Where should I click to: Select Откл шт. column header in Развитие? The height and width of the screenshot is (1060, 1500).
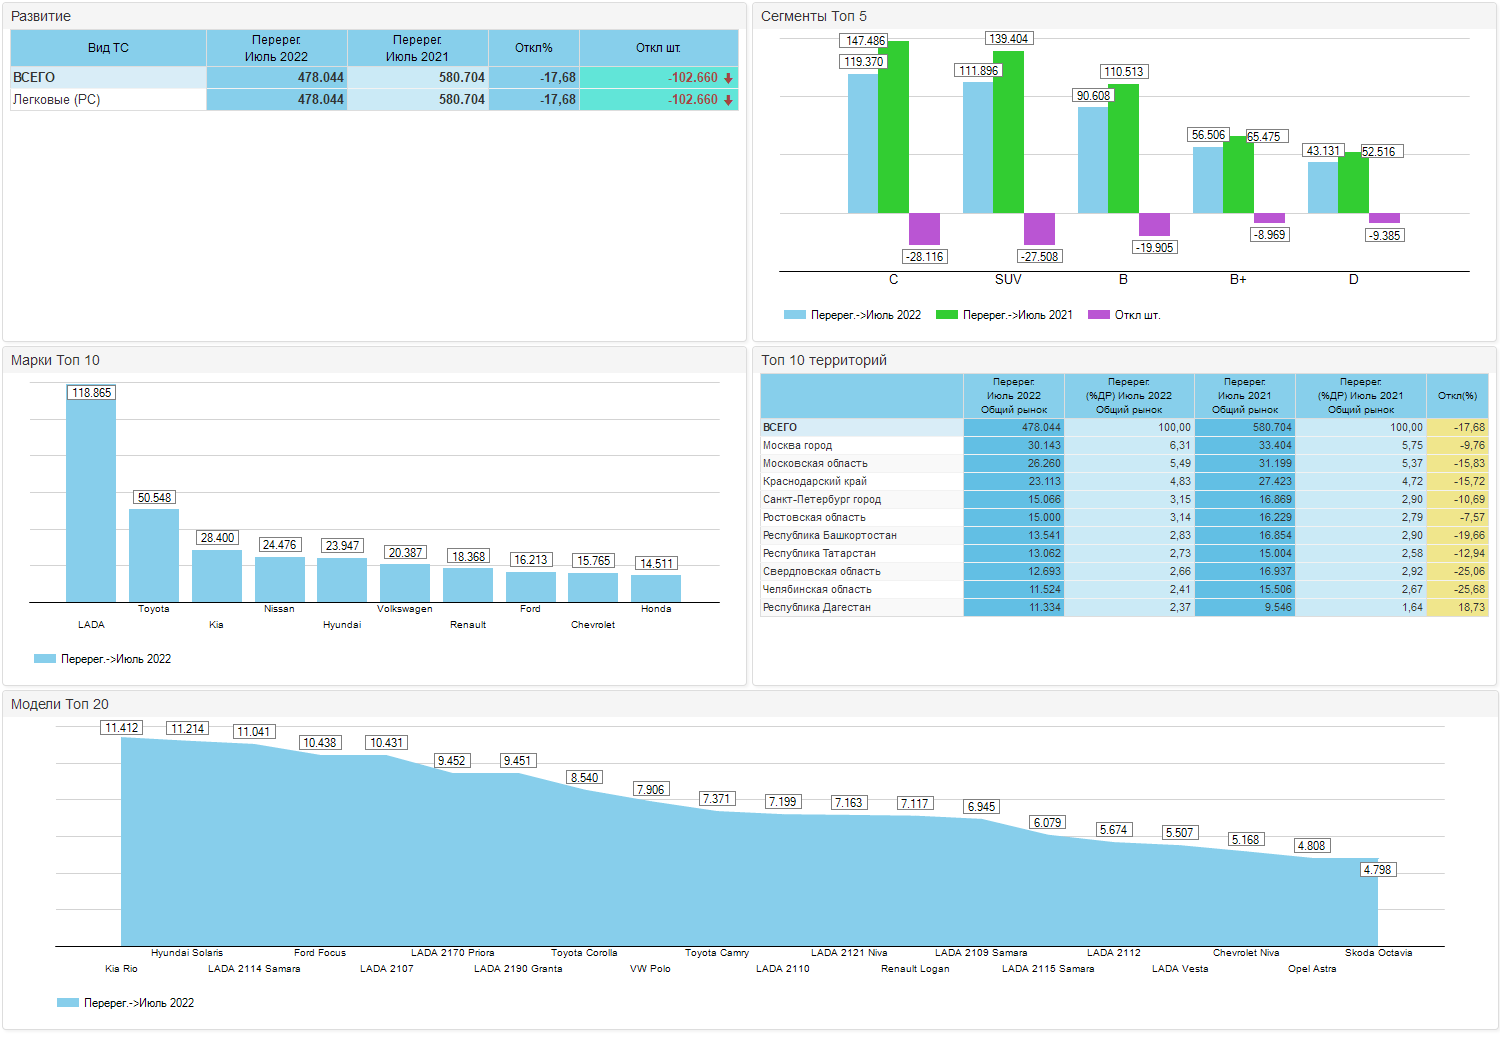pos(659,48)
